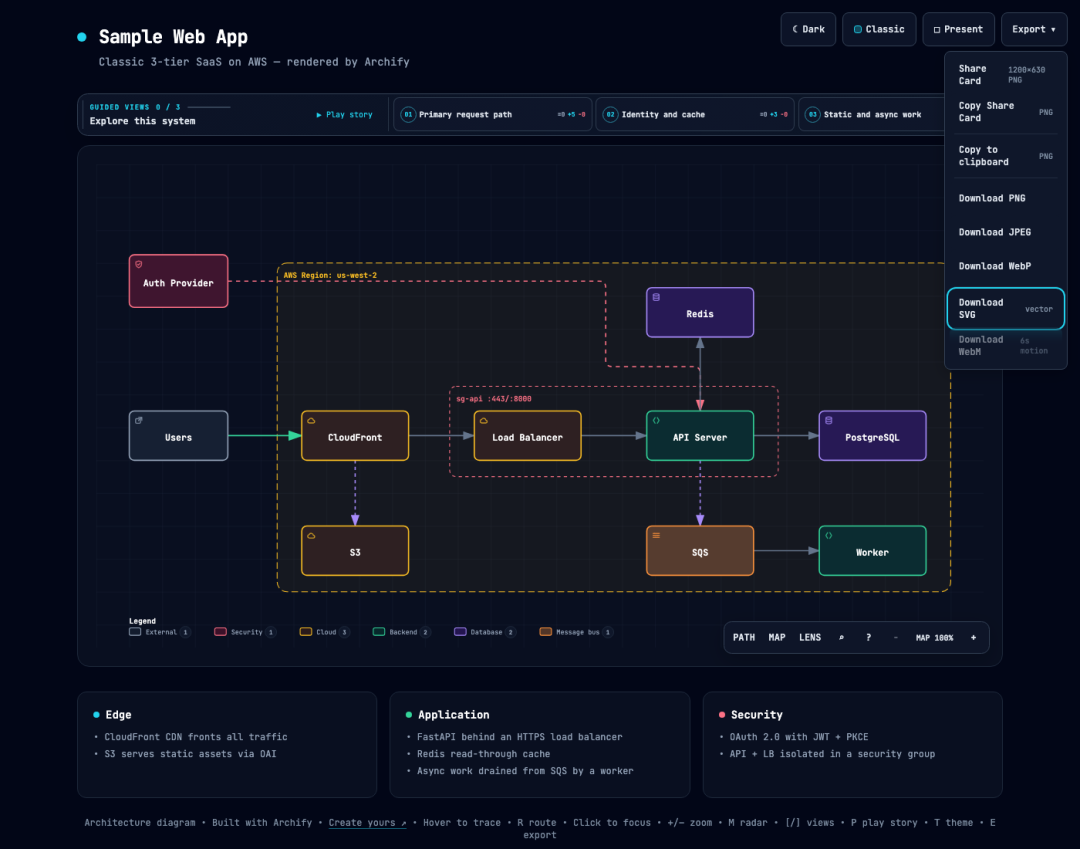Select the Load Balancer node

click(528, 436)
